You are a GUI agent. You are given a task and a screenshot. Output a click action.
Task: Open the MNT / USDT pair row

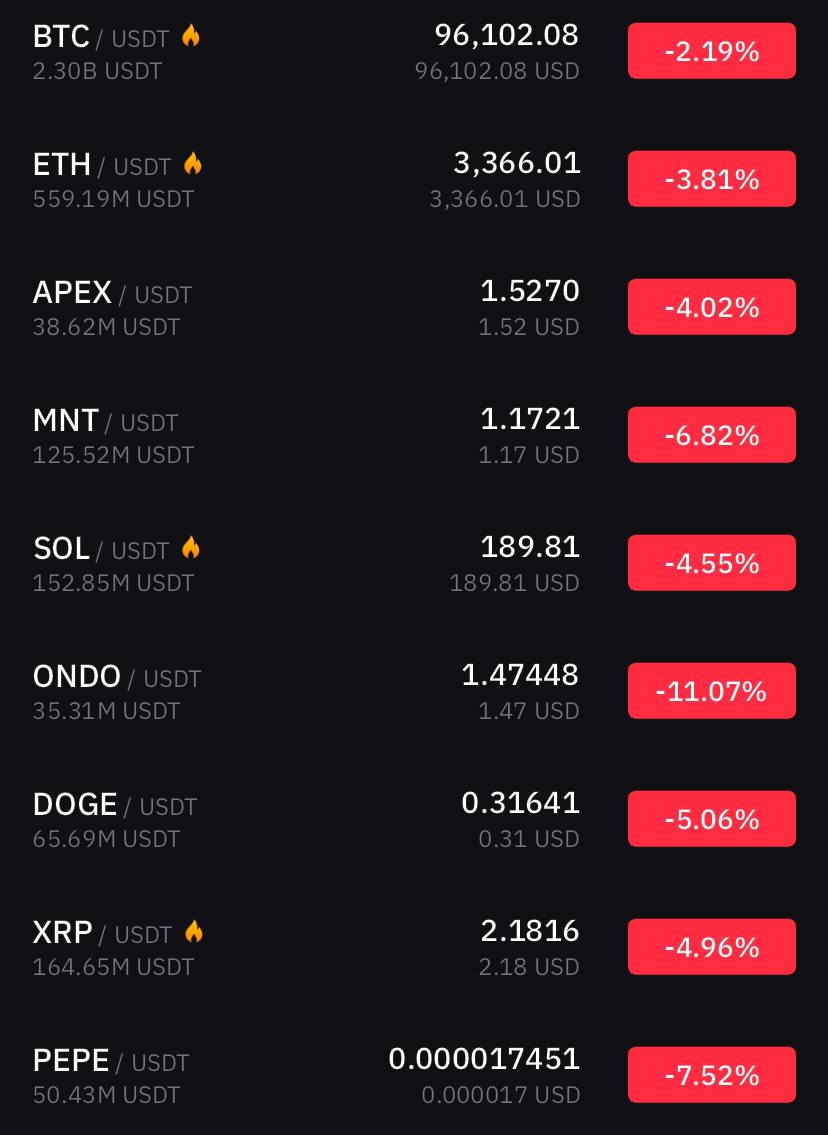[x=414, y=435]
